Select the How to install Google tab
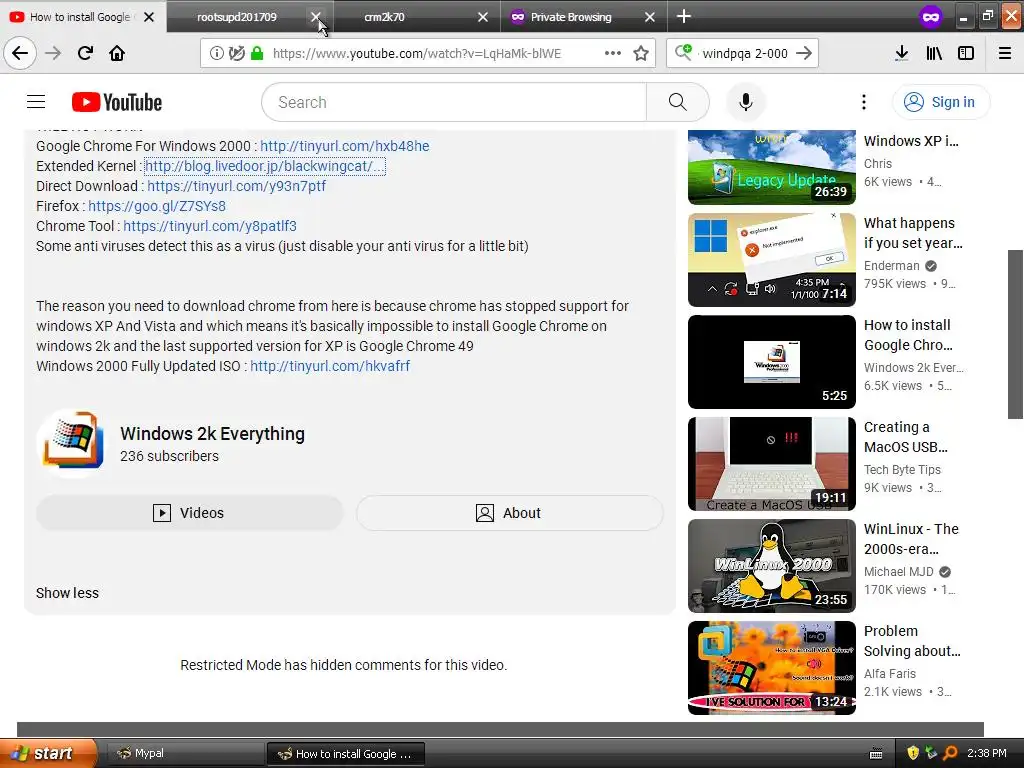This screenshot has width=1024, height=768. pos(80,17)
